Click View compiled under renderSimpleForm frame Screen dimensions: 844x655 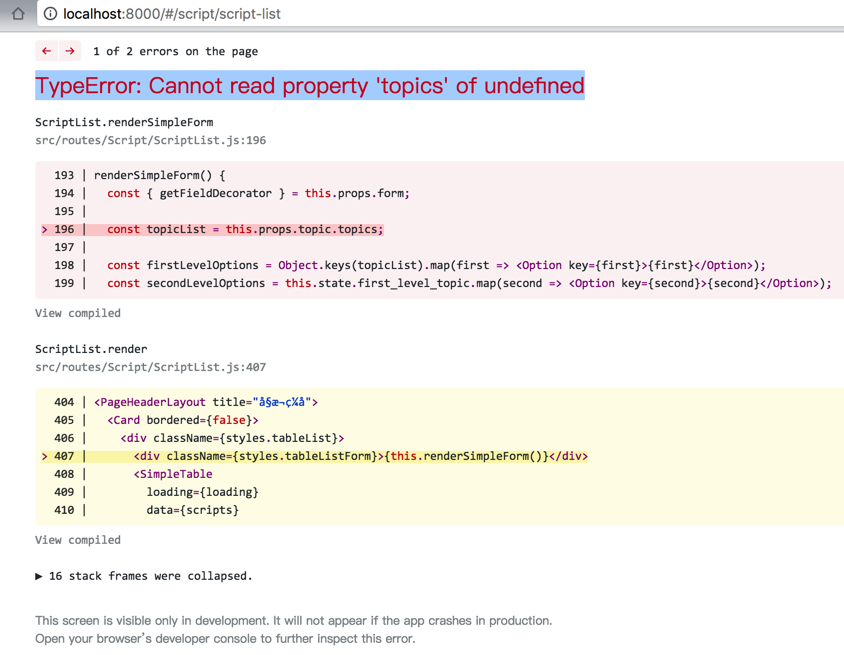[x=78, y=313]
